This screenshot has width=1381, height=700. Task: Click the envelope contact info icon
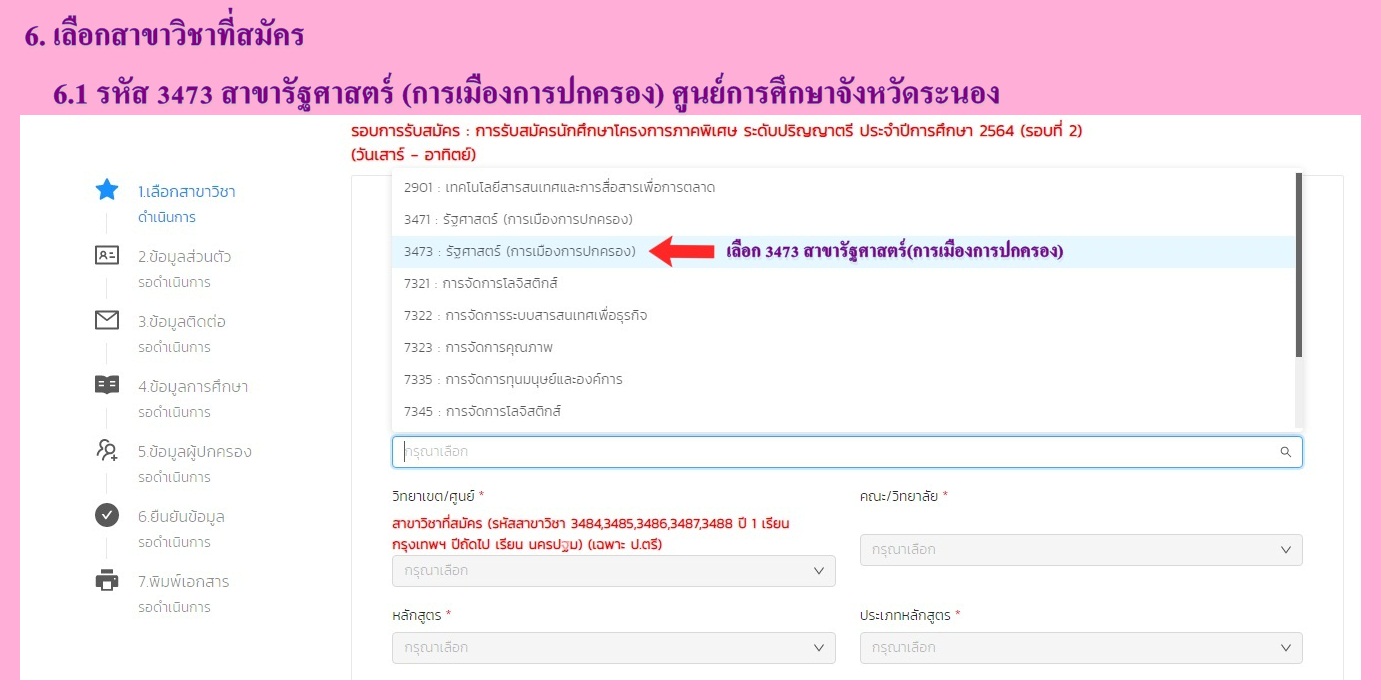[x=106, y=320]
